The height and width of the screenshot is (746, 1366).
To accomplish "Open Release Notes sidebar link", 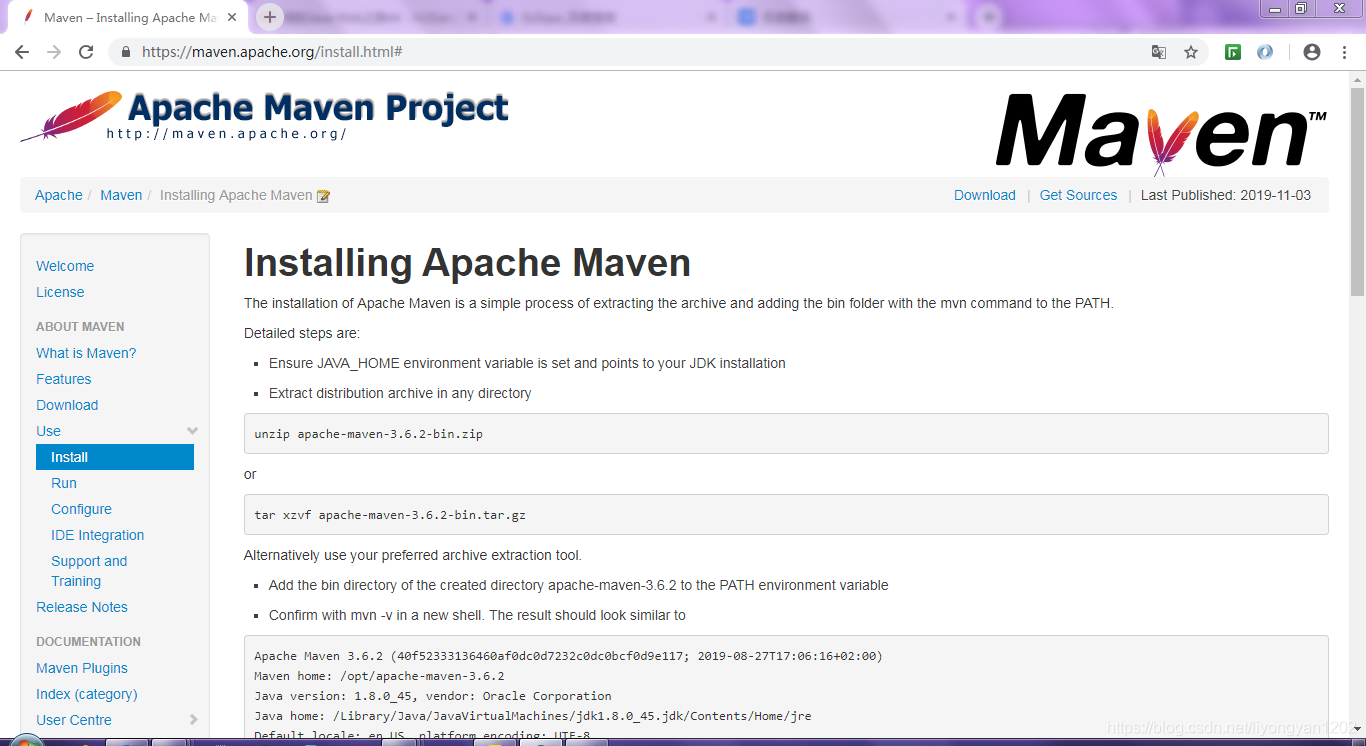I will click(x=82, y=607).
